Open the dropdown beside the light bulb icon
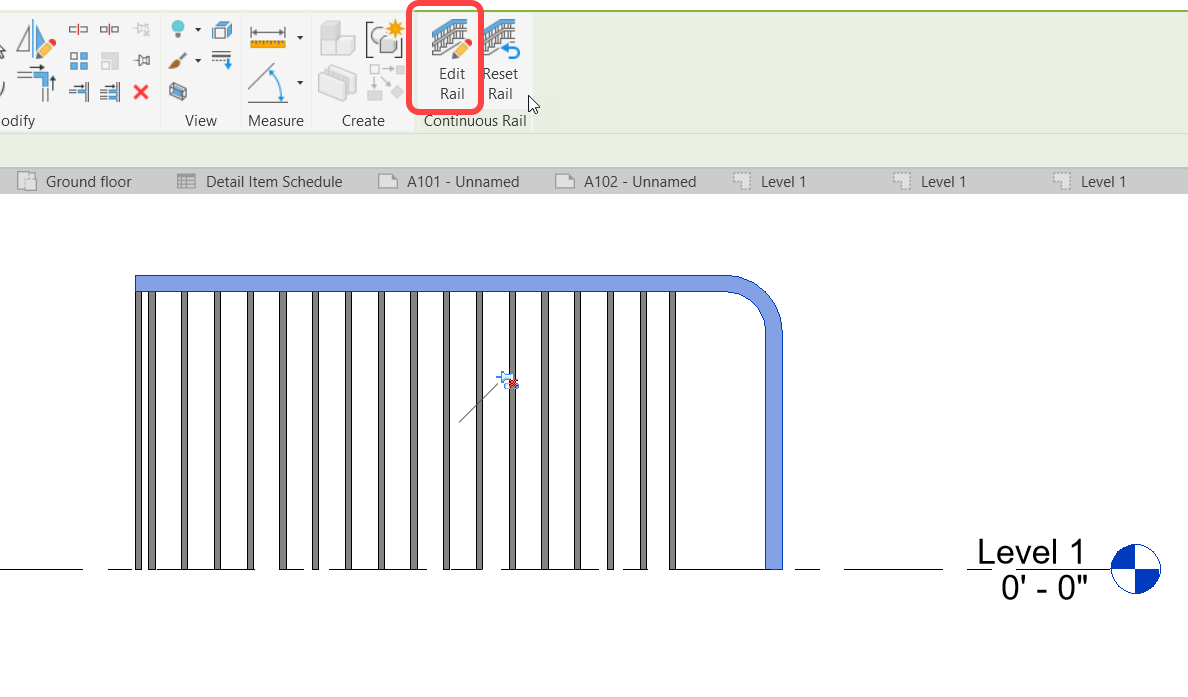 pos(198,28)
